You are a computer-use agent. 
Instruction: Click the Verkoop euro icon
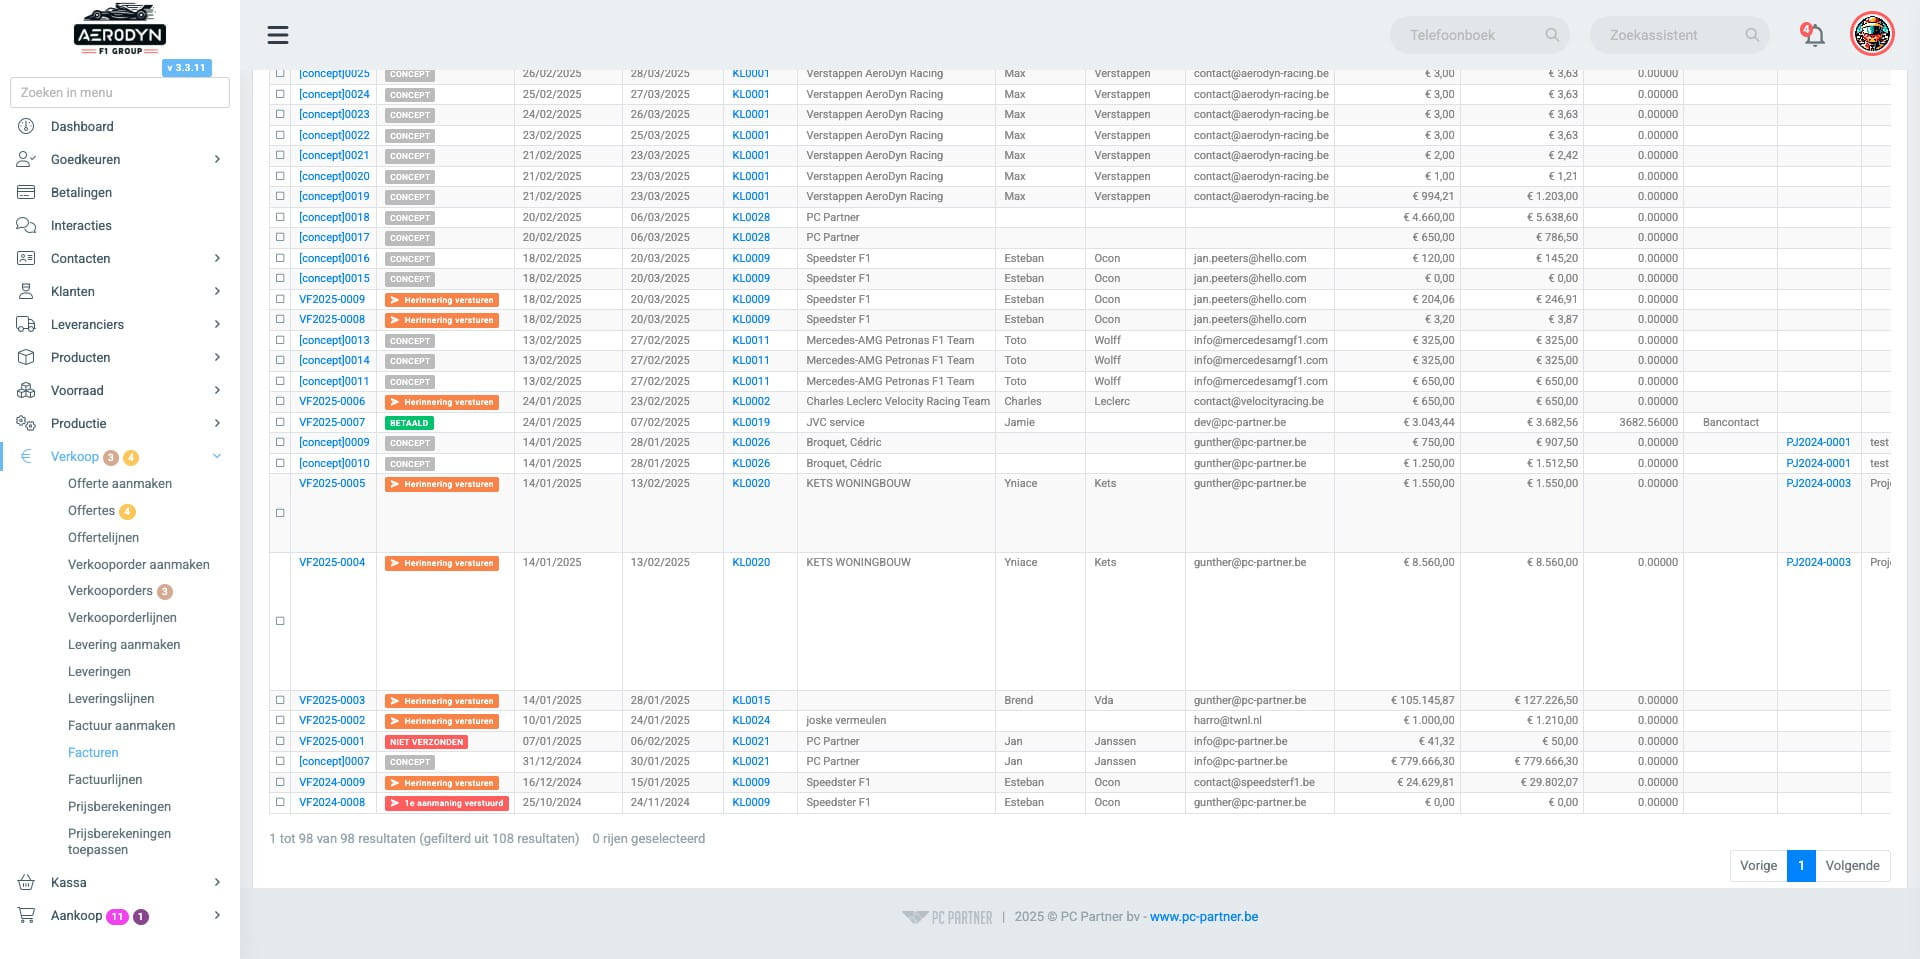point(26,457)
